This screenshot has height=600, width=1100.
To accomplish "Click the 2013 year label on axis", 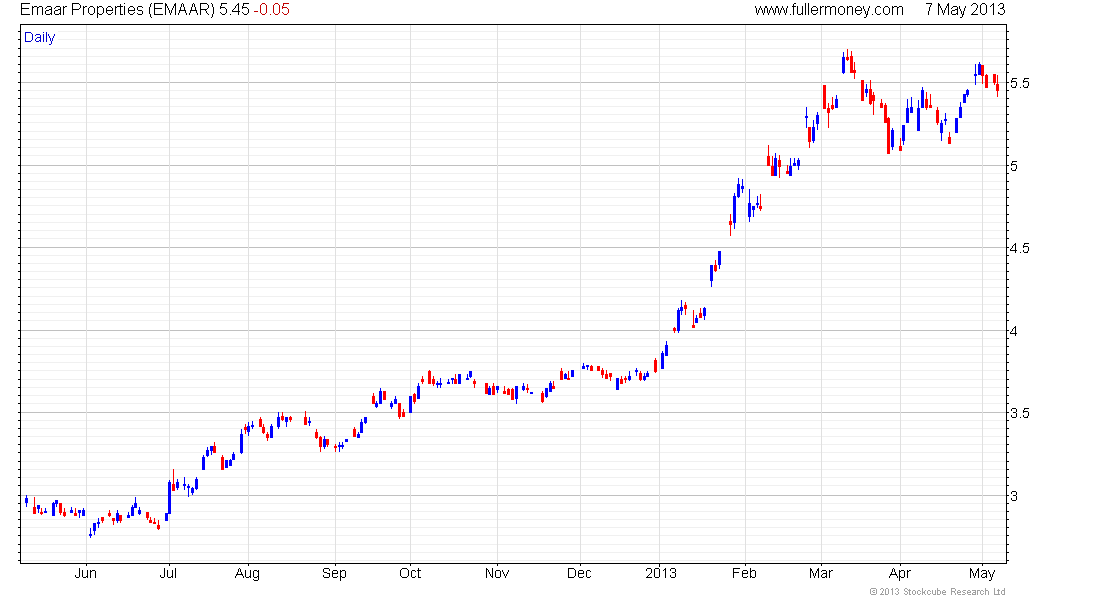I will 661,573.
